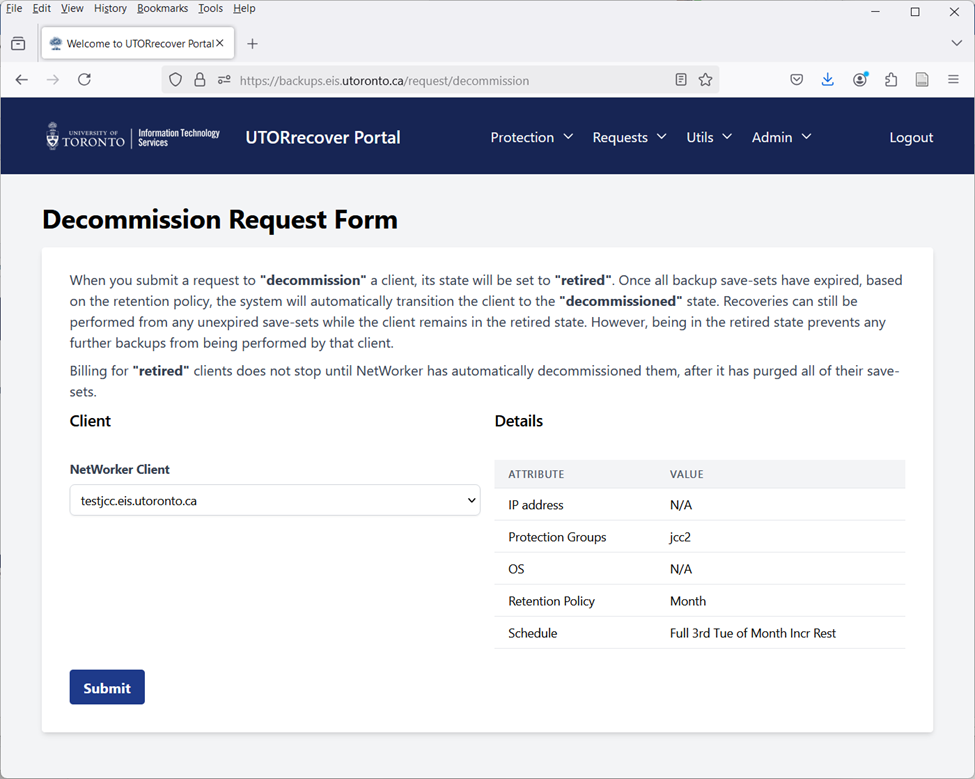The width and height of the screenshot is (975, 779).
Task: Submit the decommission request
Action: tap(107, 687)
